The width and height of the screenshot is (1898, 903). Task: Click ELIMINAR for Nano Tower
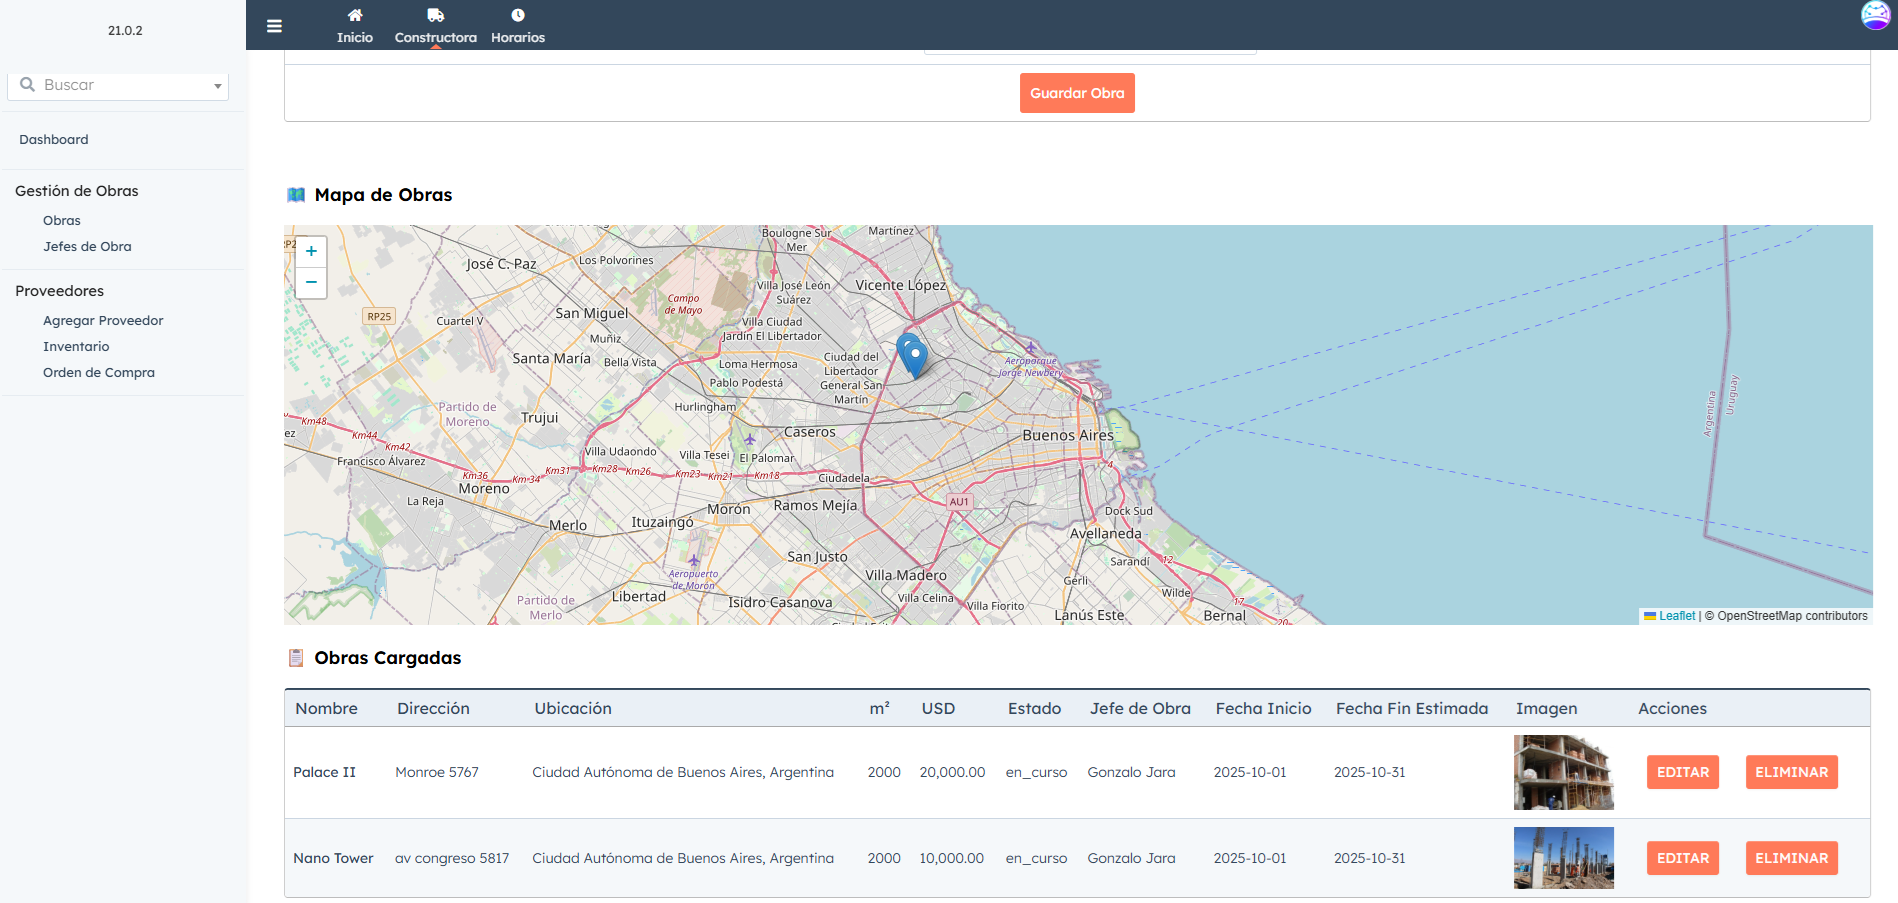[1791, 858]
